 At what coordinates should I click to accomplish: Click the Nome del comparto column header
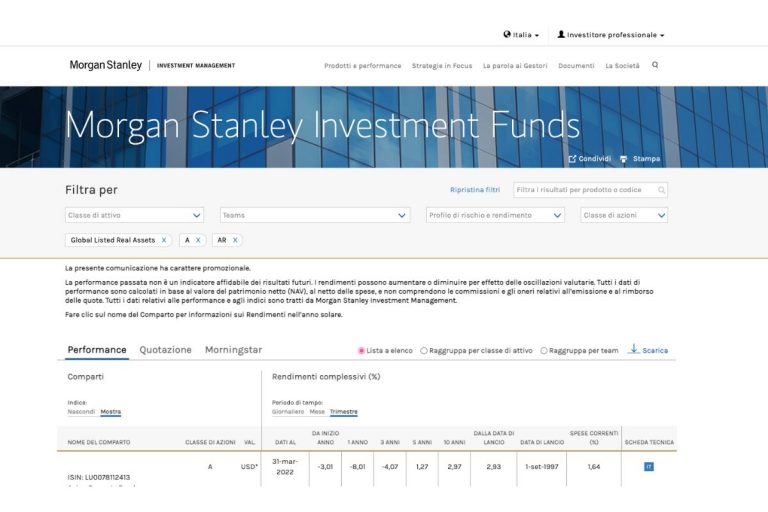point(99,442)
